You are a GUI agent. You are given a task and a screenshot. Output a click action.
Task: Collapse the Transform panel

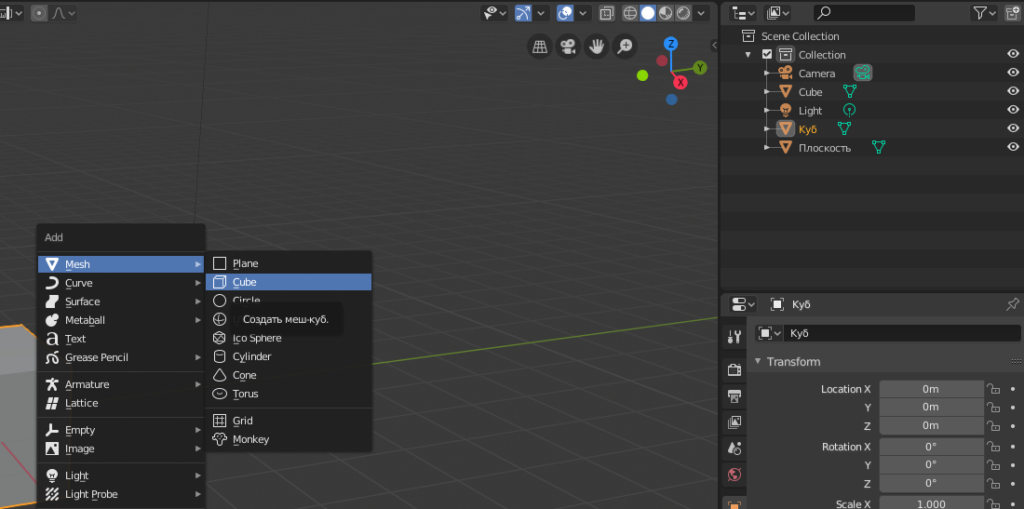(x=759, y=362)
